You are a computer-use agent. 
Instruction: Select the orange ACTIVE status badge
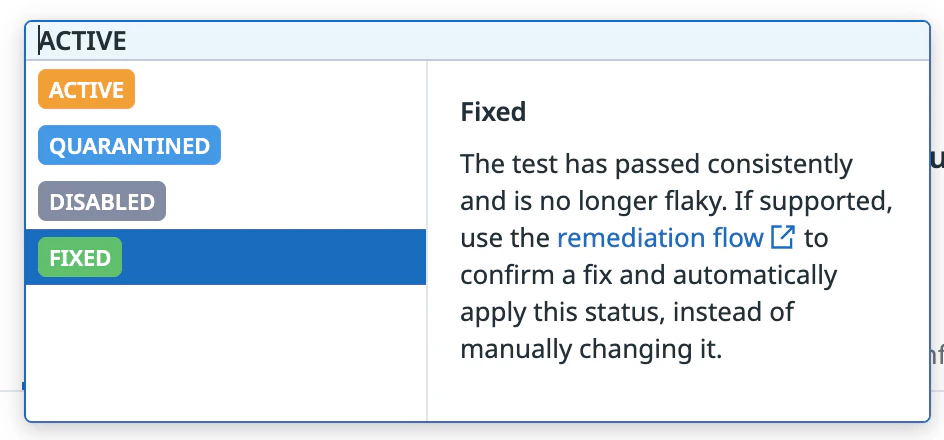(86, 90)
